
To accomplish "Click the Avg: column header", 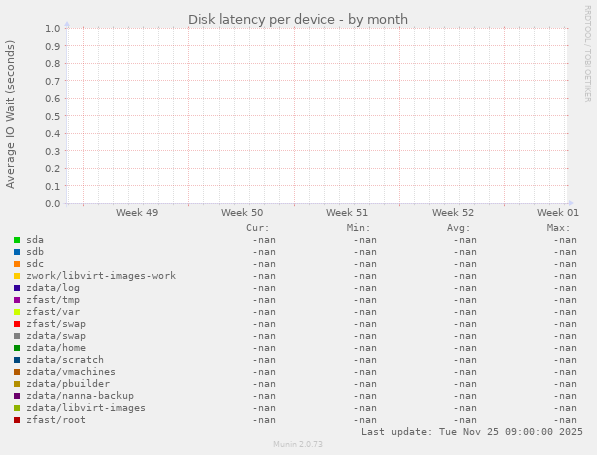I will click(458, 228).
